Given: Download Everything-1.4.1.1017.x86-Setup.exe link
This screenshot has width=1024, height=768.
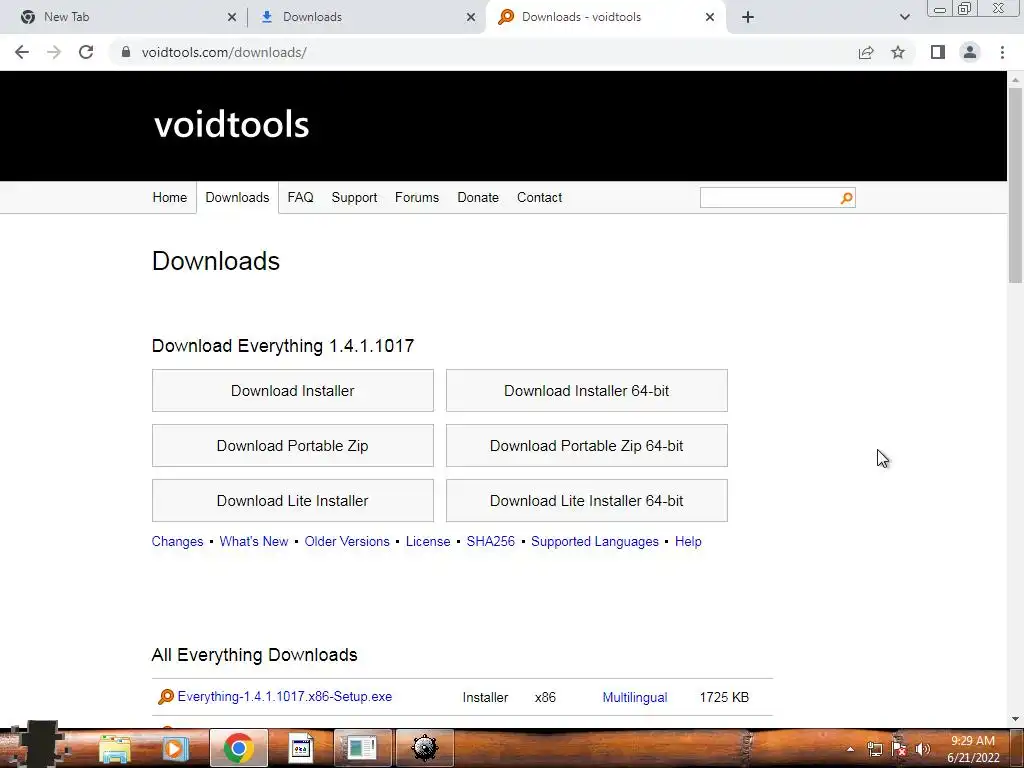Looking at the screenshot, I should (x=285, y=697).
